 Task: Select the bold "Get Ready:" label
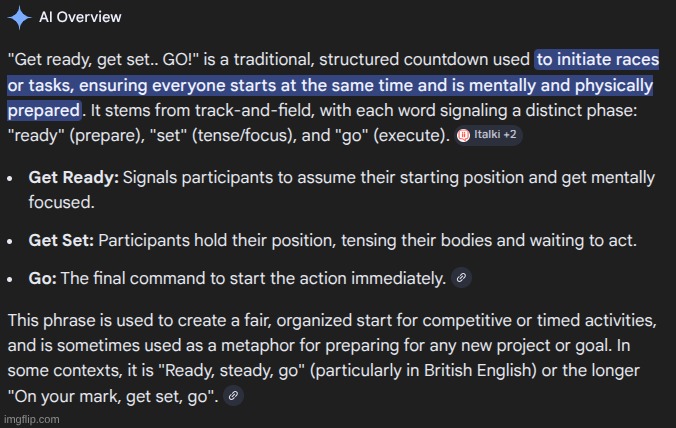[73, 178]
